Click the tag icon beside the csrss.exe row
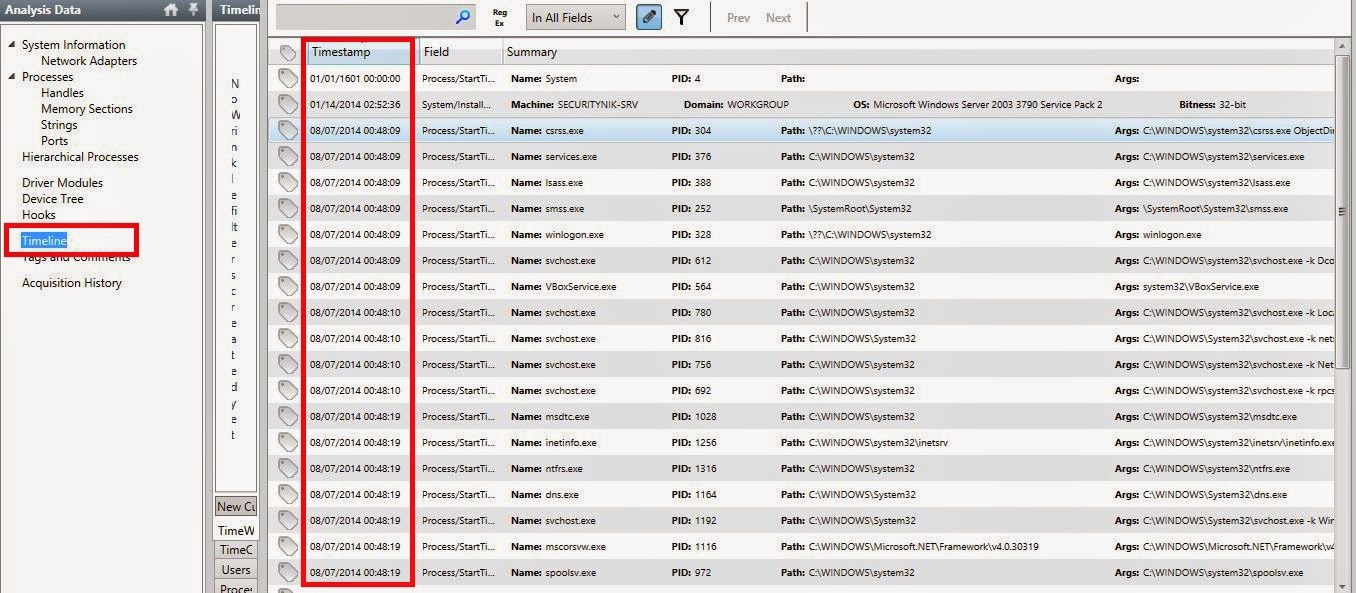Viewport: 1356px width, 593px height. (x=287, y=130)
